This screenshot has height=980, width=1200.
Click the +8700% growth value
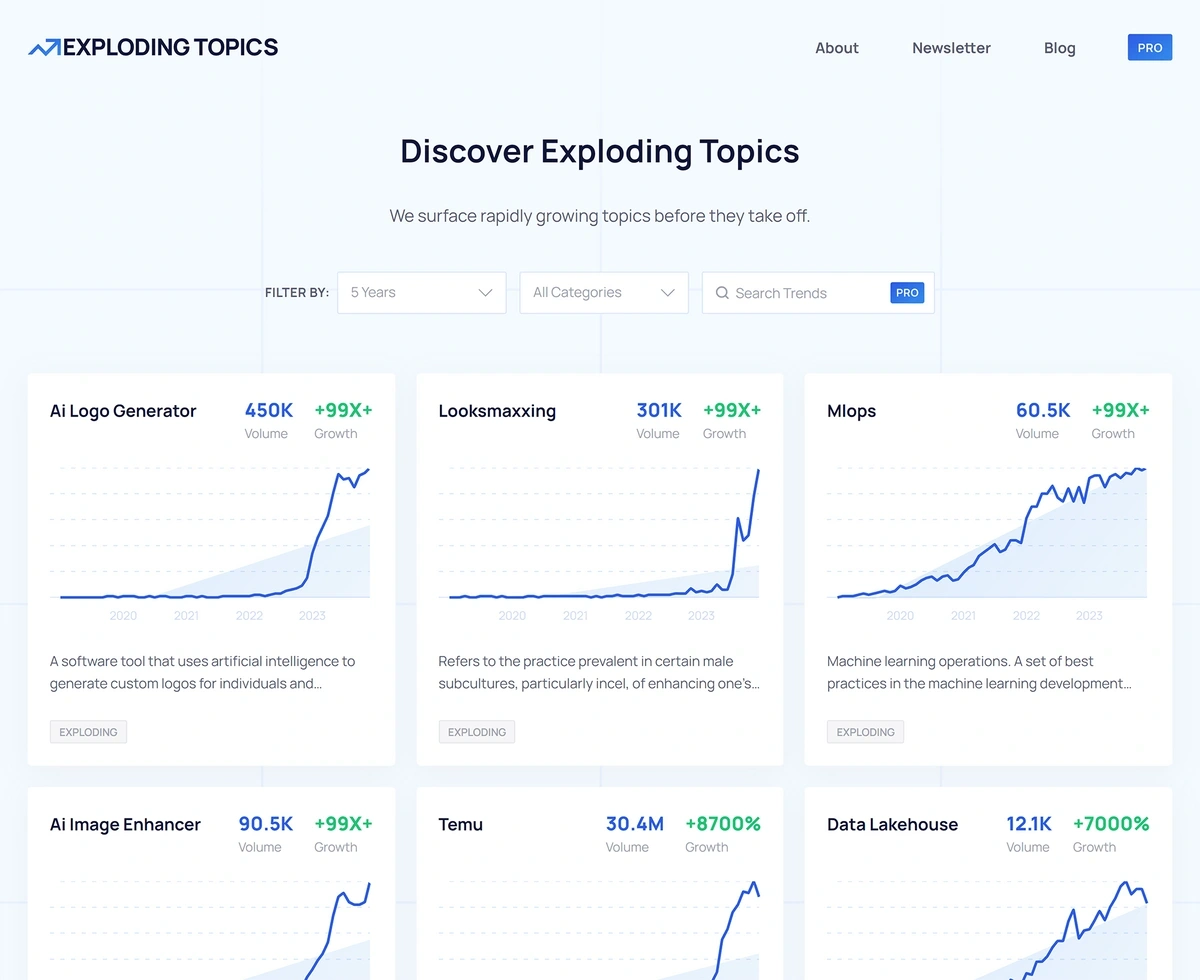723,824
